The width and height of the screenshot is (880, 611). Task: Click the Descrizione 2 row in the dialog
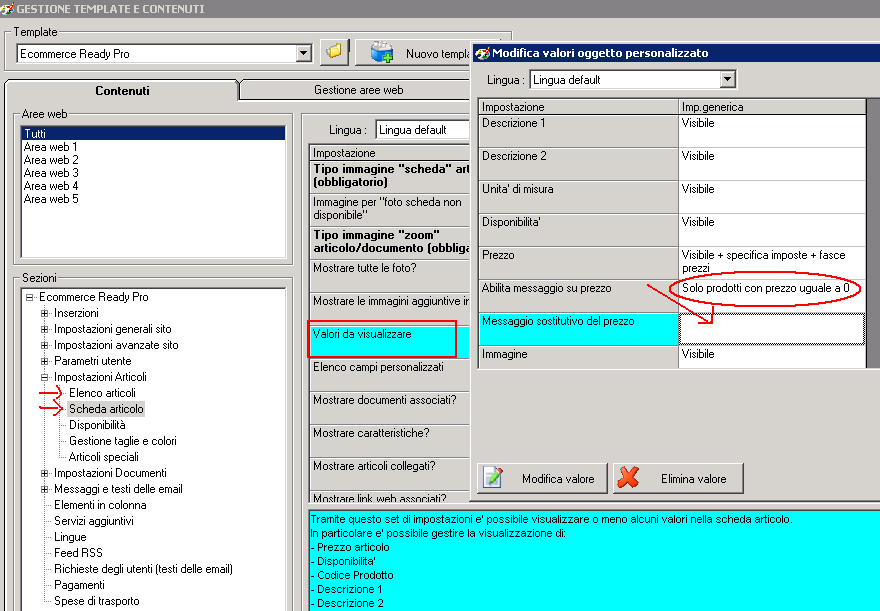672,164
